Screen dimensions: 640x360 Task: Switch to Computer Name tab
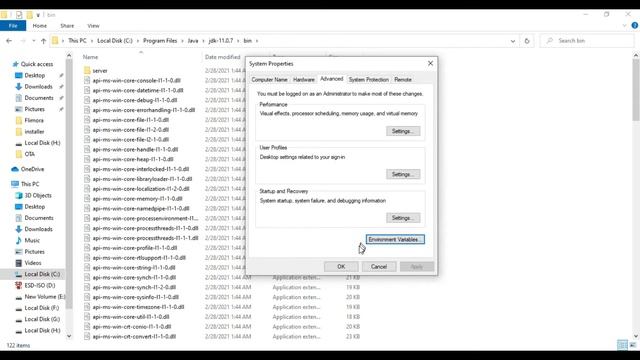pyautogui.click(x=269, y=80)
